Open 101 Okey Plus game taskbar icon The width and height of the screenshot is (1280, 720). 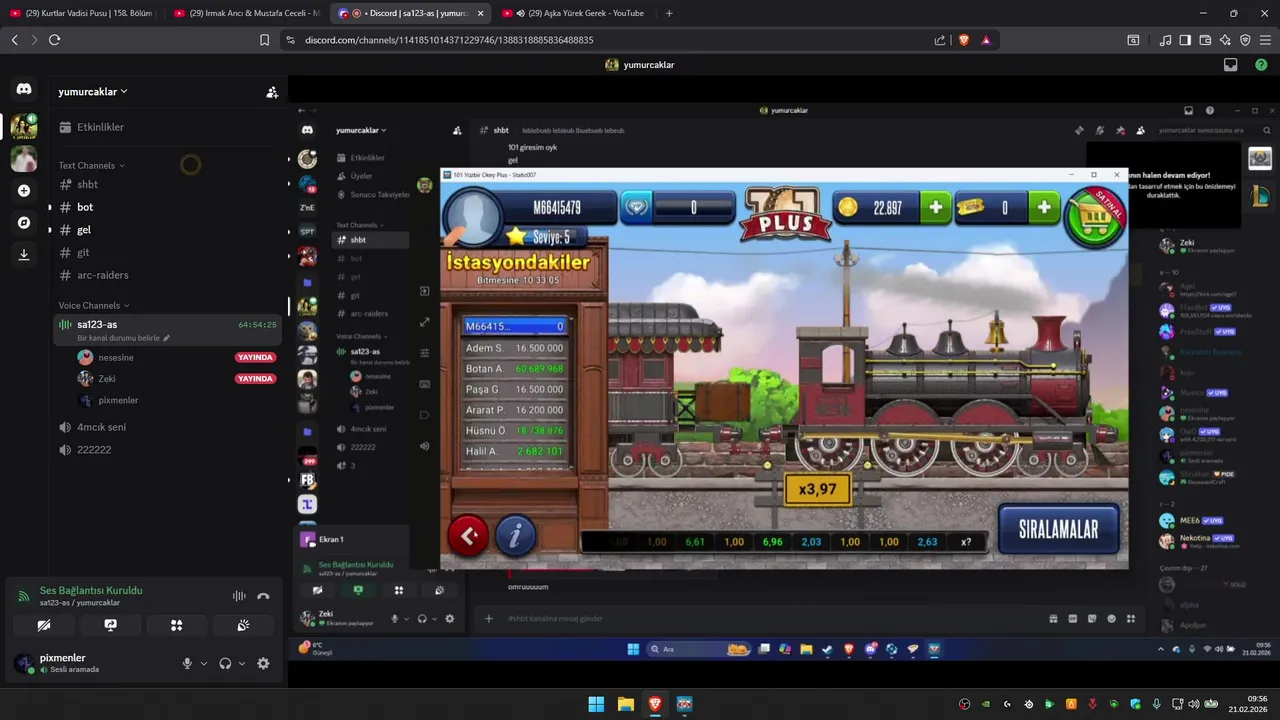684,704
